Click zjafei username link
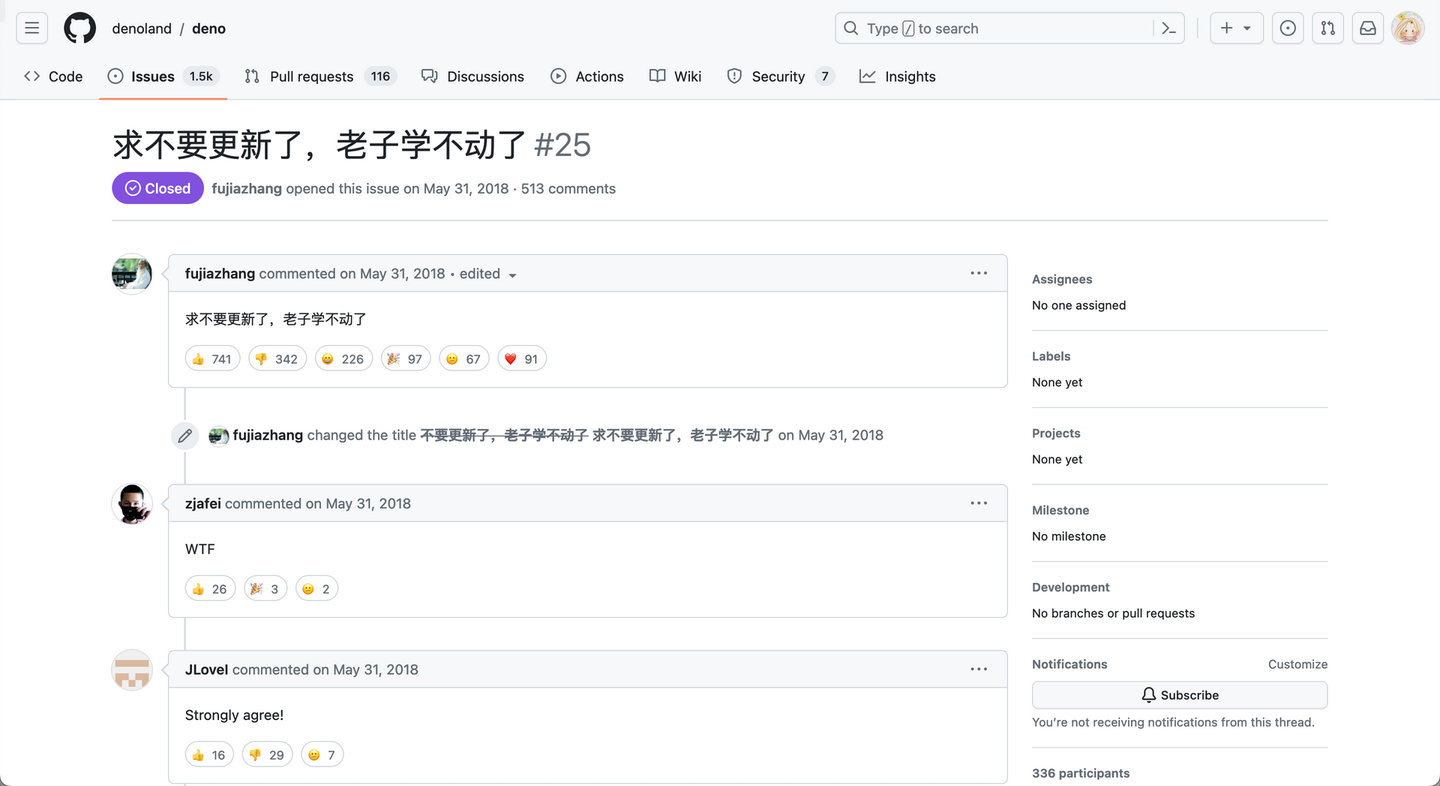Screen dimensions: 1440x786 tap(203, 503)
